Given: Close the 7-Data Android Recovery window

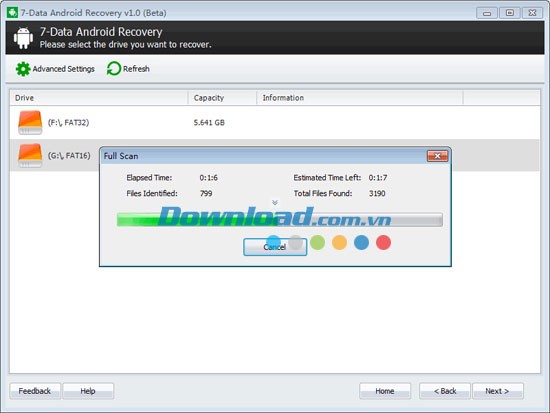Looking at the screenshot, I should tap(532, 13).
